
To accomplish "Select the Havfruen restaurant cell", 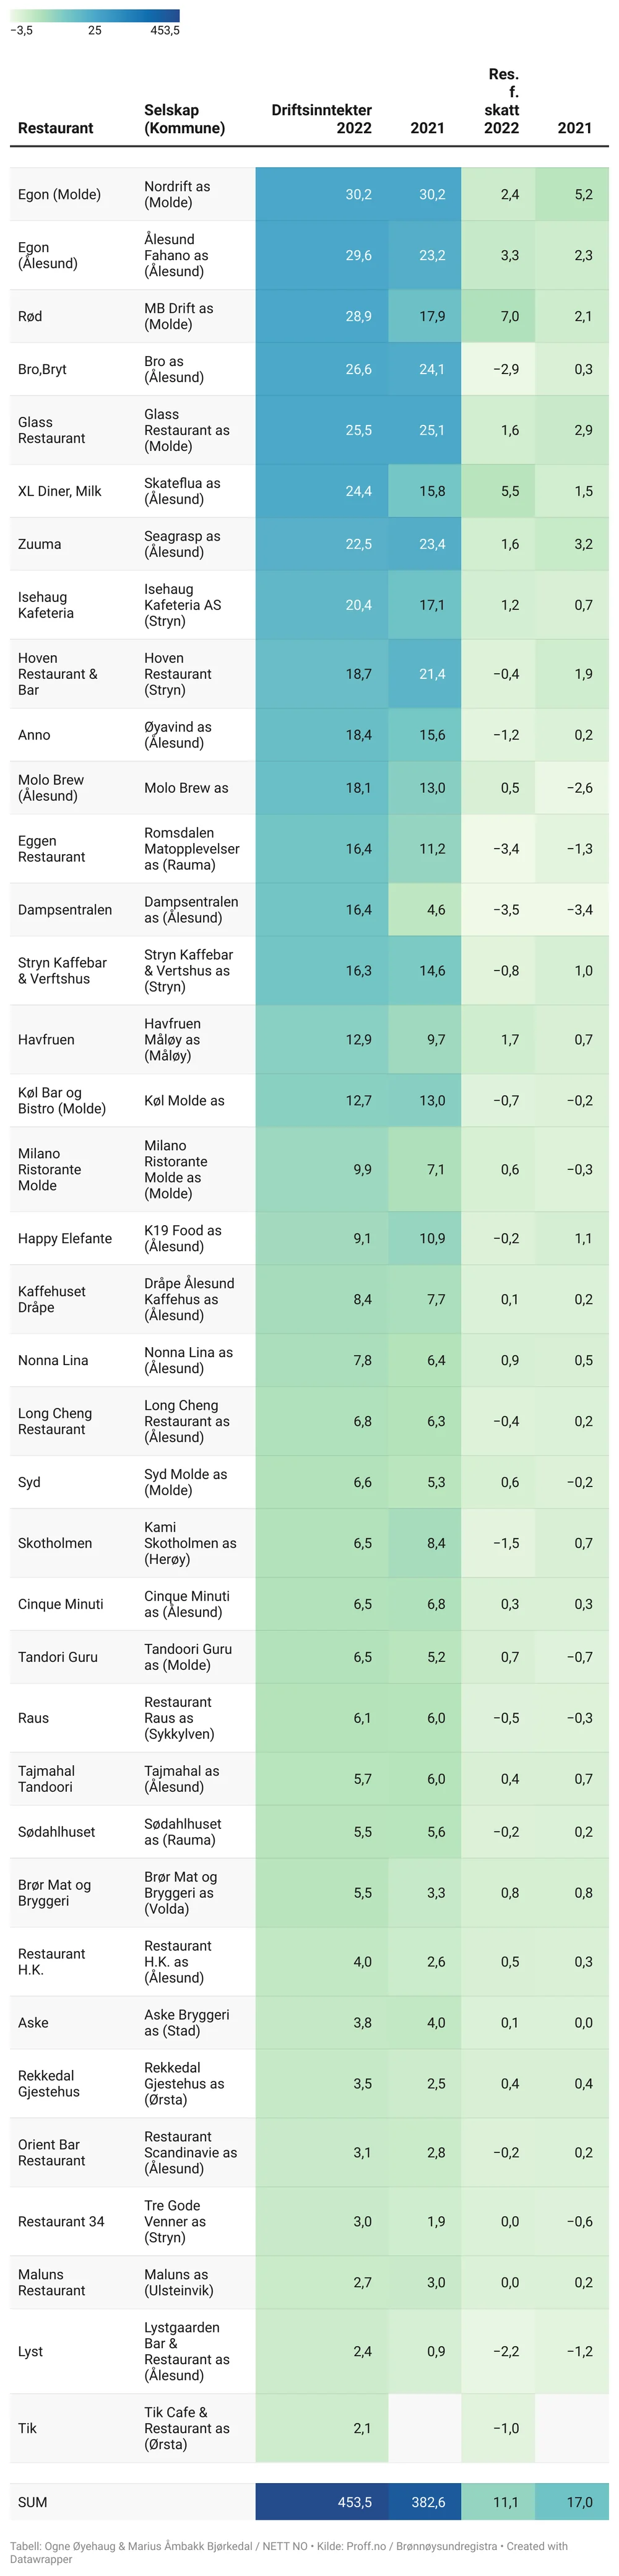I will coord(46,1040).
